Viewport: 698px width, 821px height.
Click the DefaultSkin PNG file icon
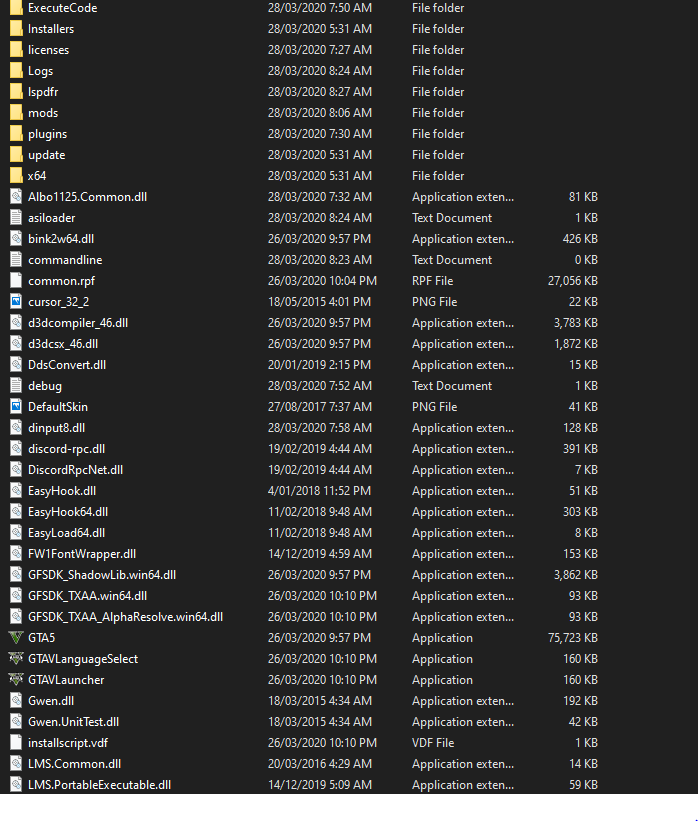tap(16, 406)
